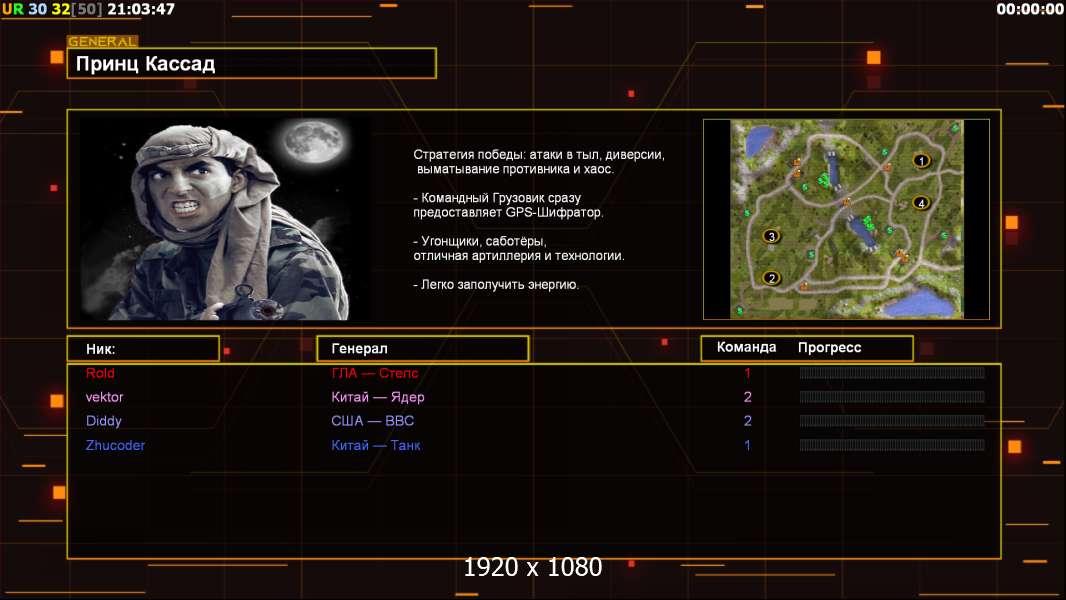The height and width of the screenshot is (600, 1066).
Task: Select the Ник column header
Action: click(x=143, y=349)
